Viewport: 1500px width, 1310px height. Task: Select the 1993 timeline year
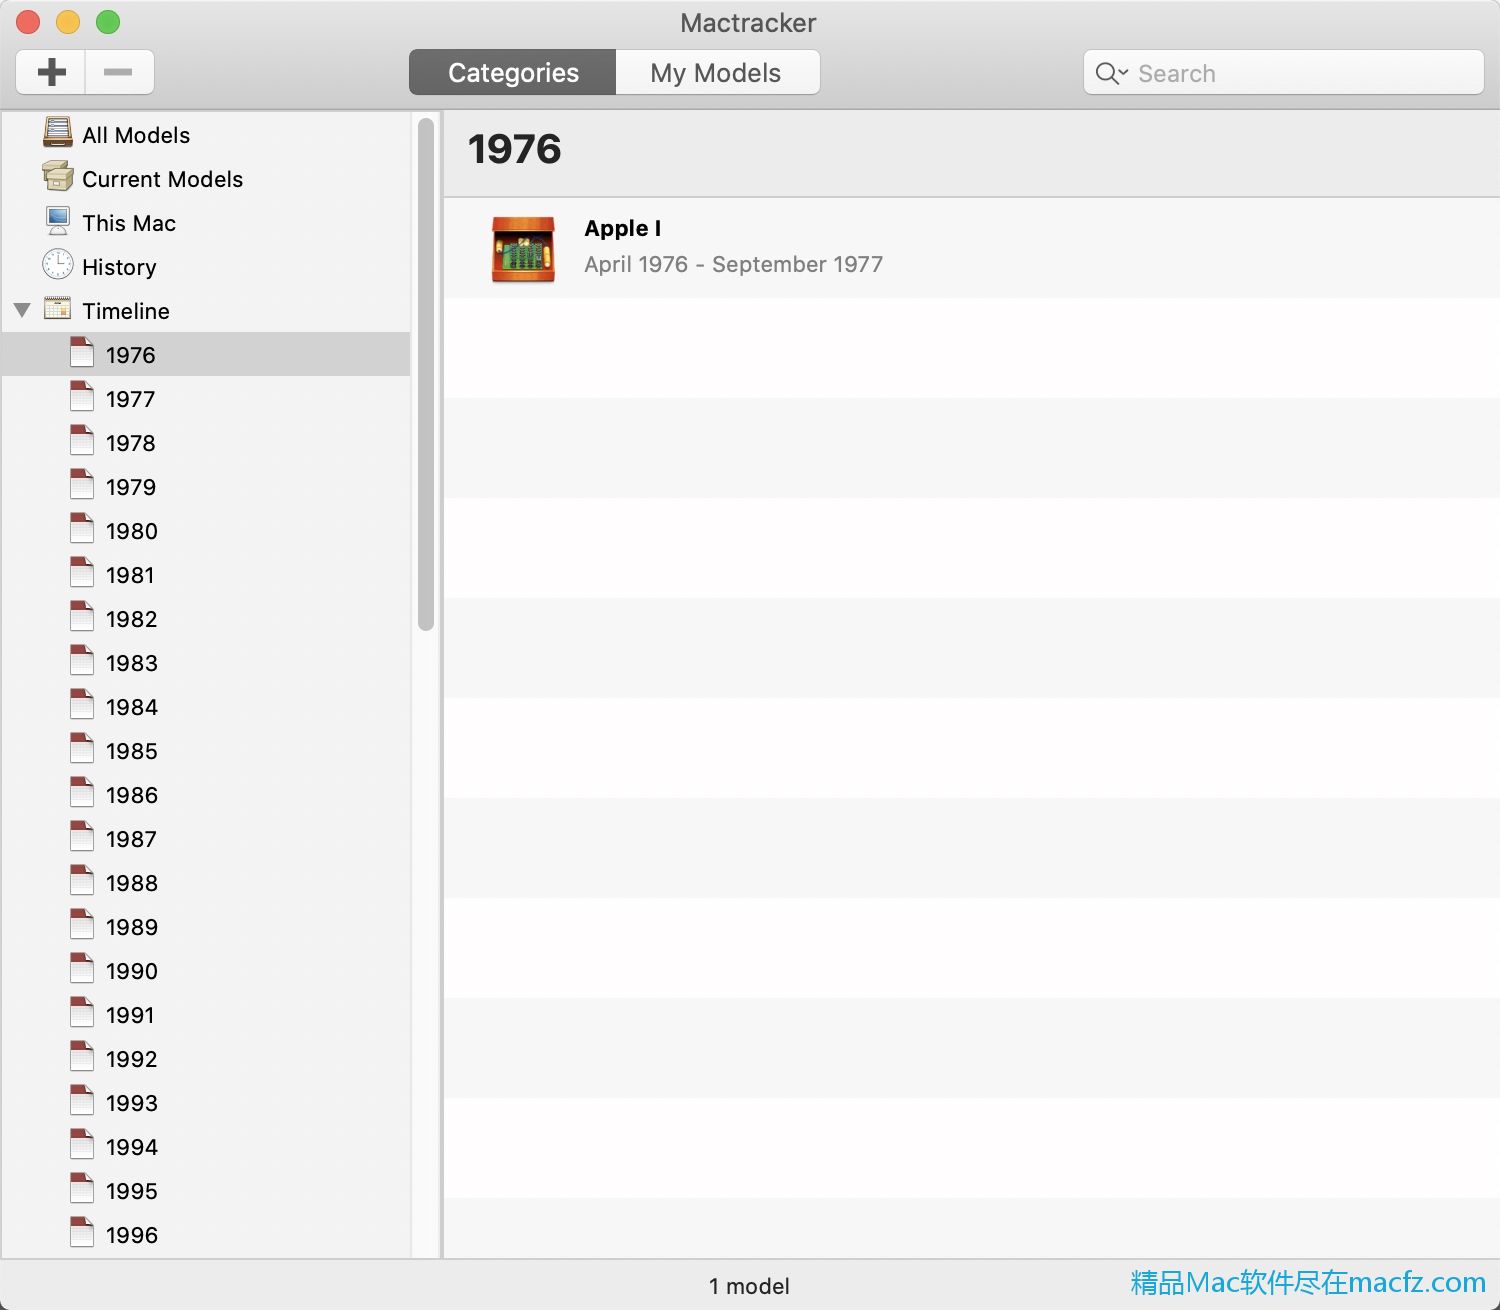click(132, 1103)
